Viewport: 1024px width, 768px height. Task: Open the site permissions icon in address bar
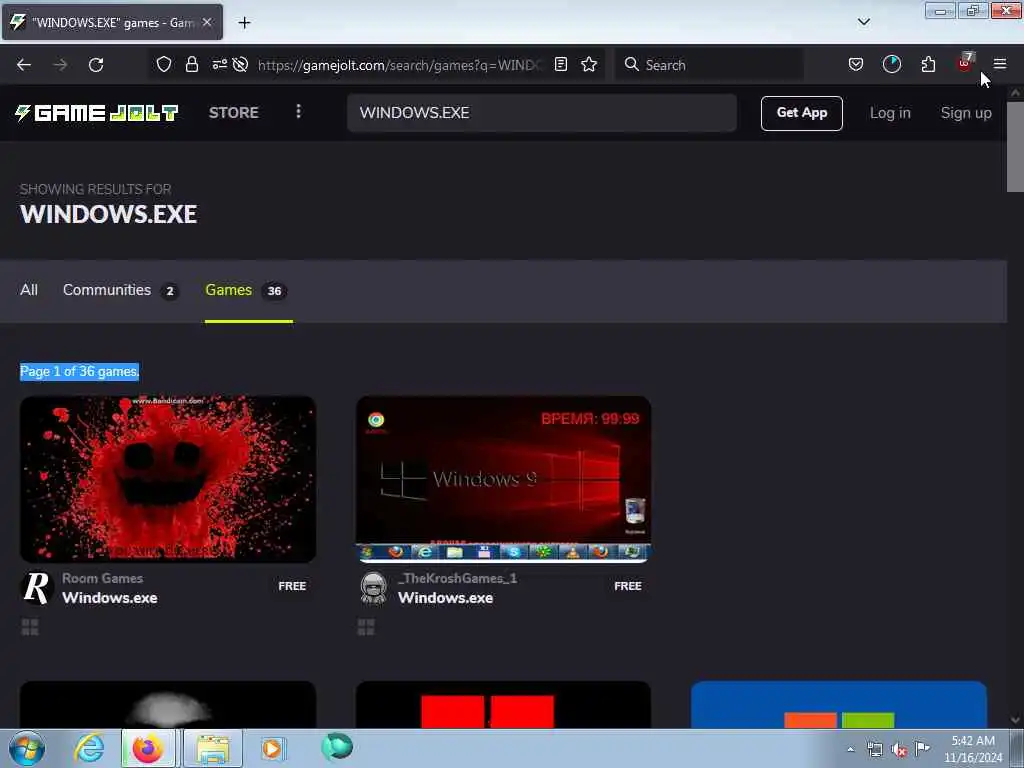pyautogui.click(x=219, y=64)
